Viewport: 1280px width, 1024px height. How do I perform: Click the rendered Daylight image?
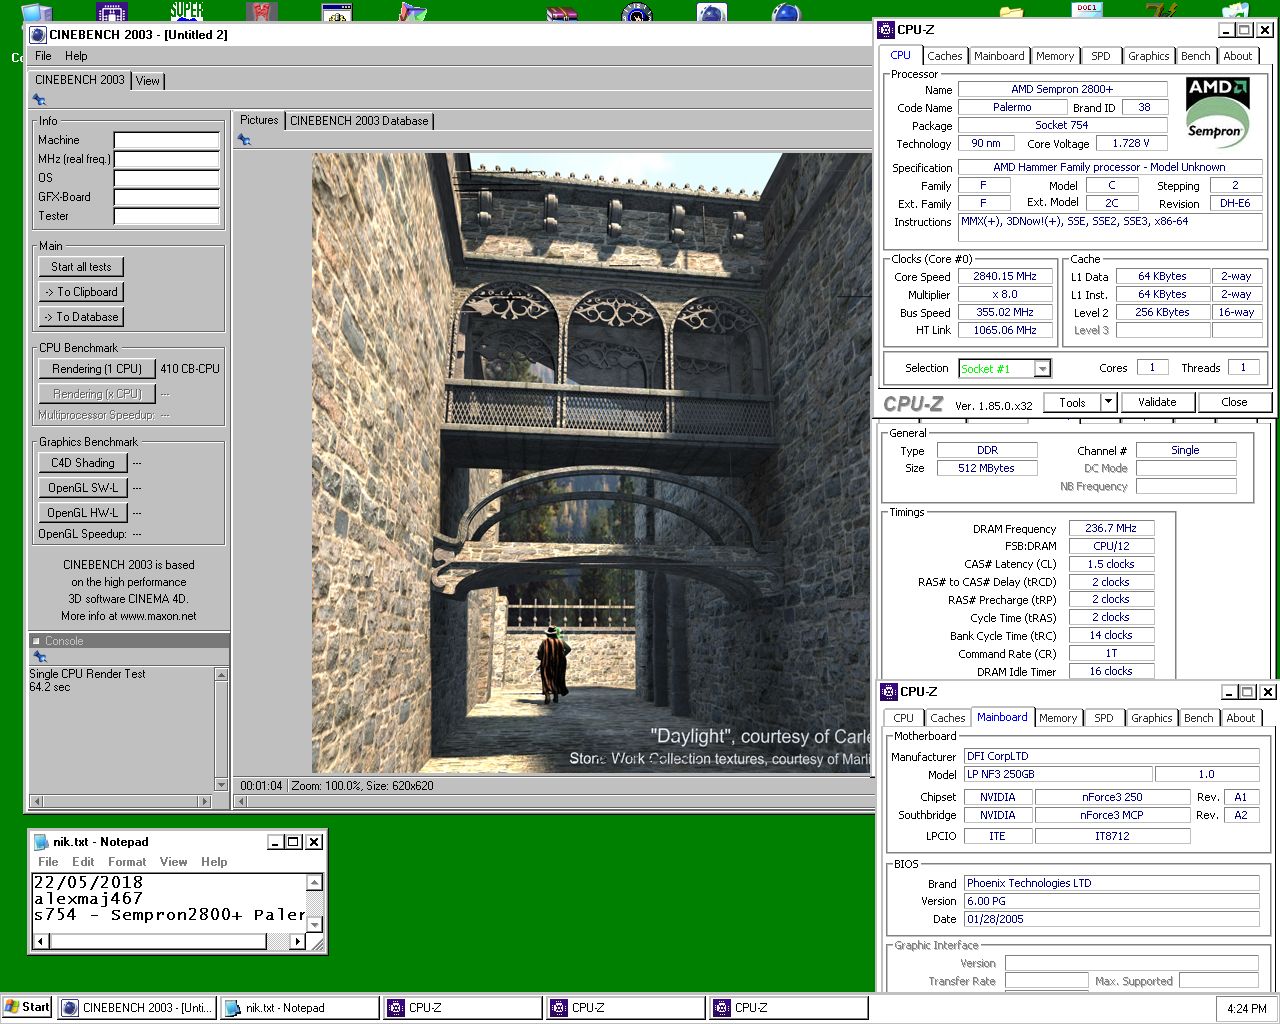[x=592, y=463]
